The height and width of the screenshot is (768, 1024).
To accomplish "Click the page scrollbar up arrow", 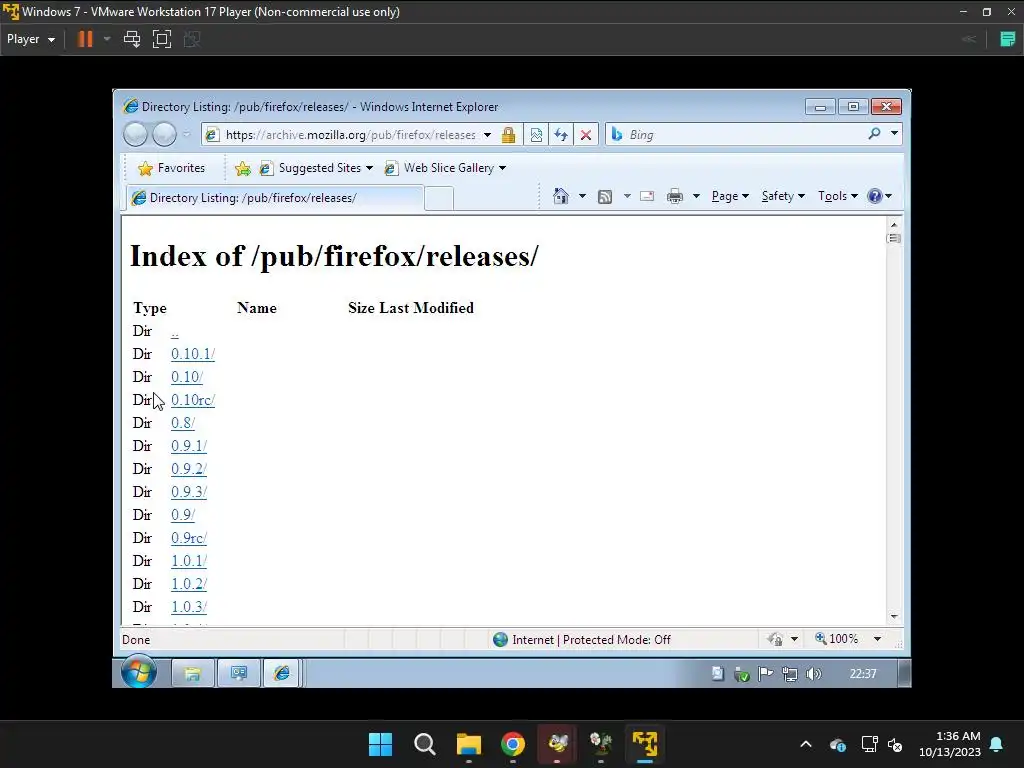I will point(894,224).
